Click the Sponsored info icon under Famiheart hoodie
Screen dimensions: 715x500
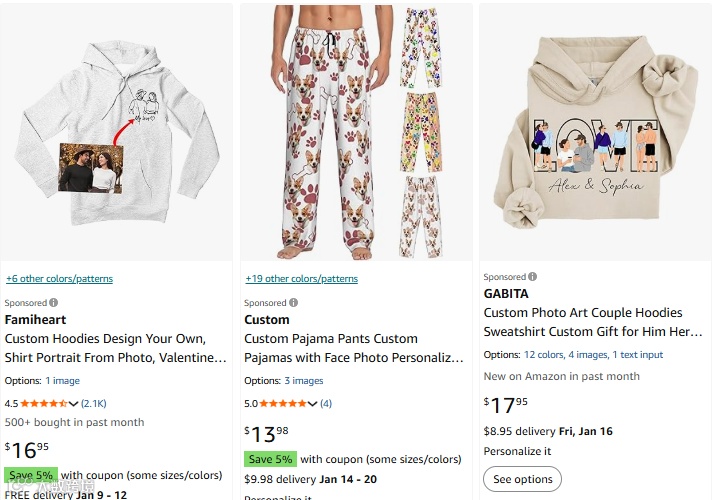54,302
